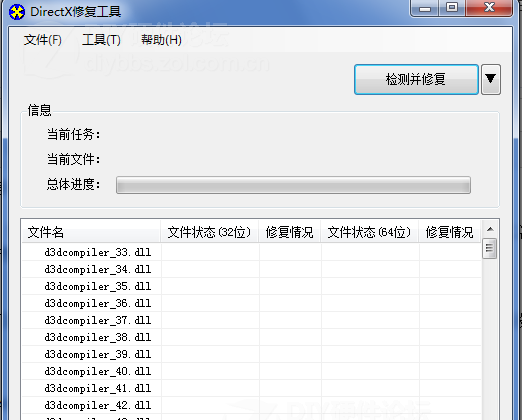Click the scrollbar up arrow in file list

click(x=490, y=229)
